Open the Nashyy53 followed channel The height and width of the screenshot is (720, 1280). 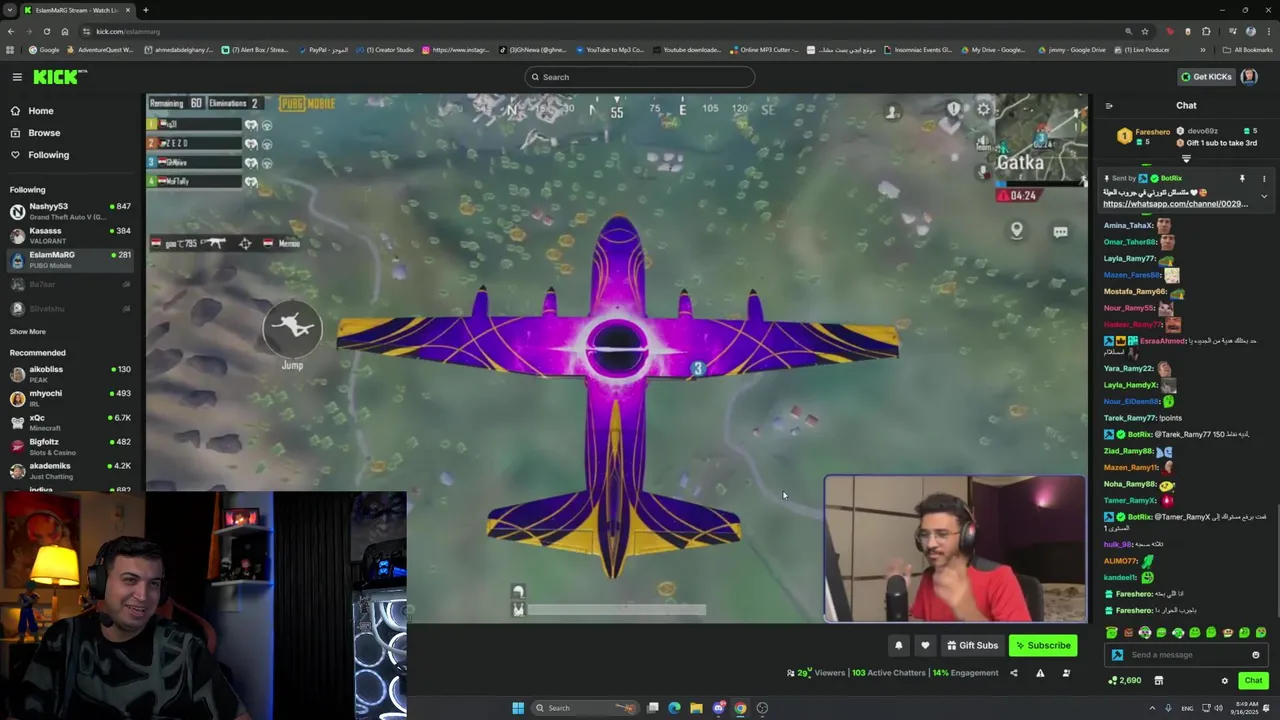[x=70, y=211]
